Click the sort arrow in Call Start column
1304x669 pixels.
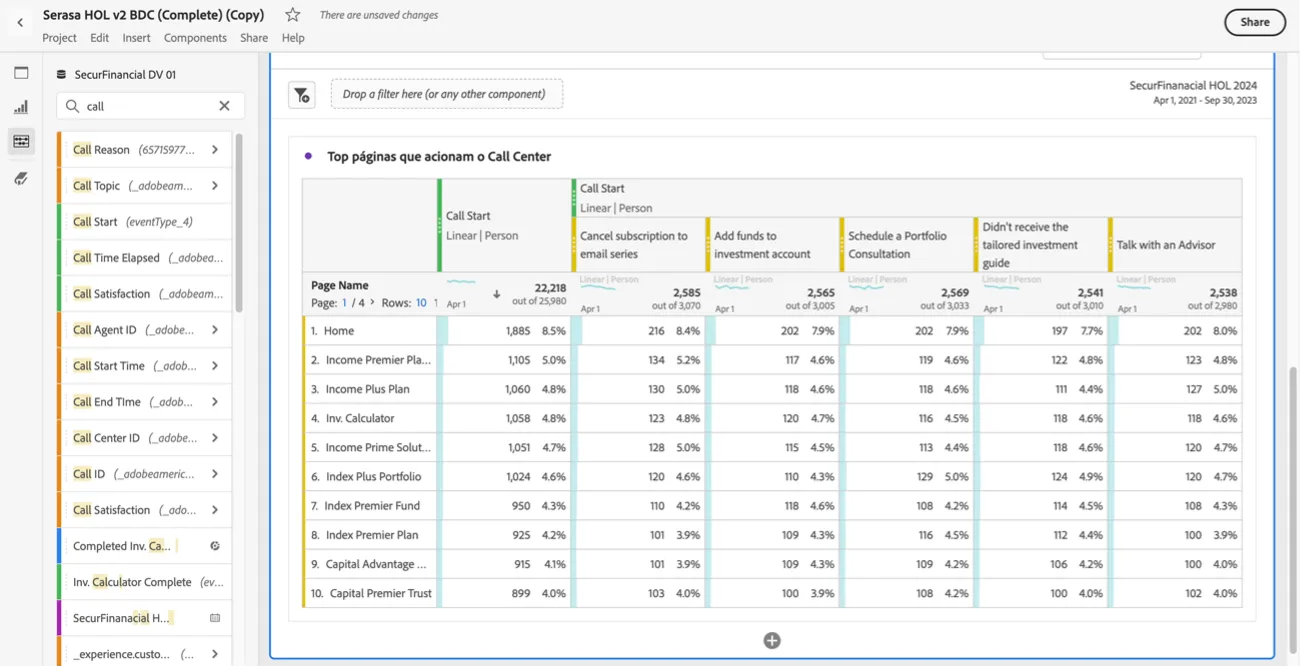tap(497, 295)
